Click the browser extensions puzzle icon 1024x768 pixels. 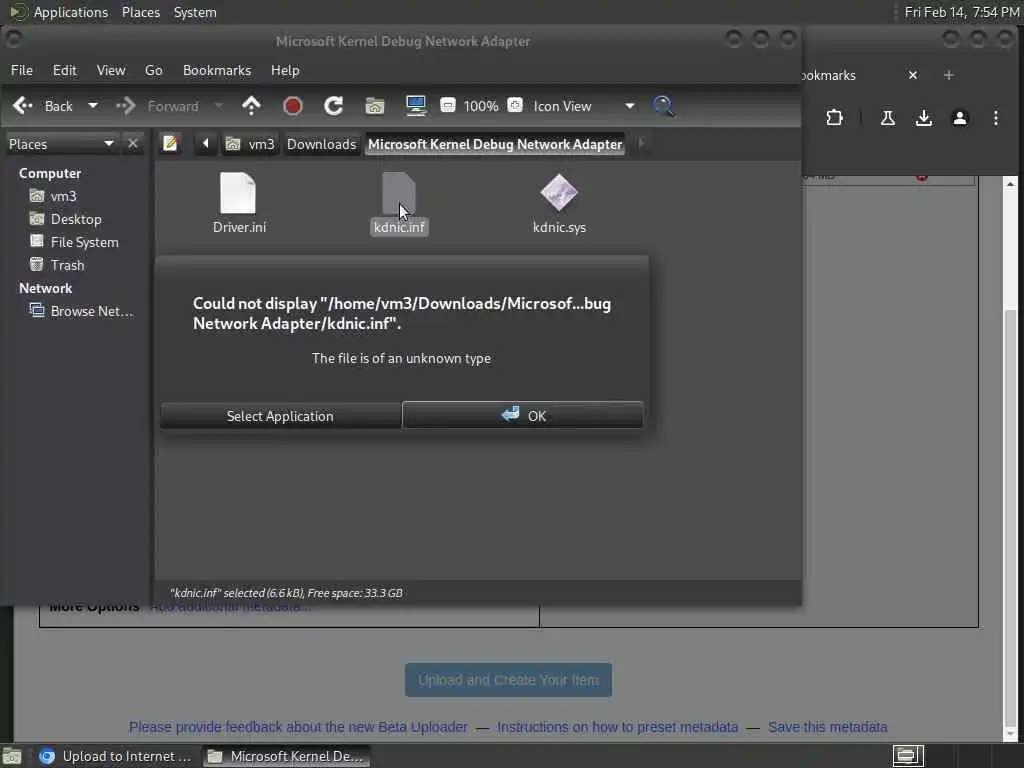[x=834, y=118]
